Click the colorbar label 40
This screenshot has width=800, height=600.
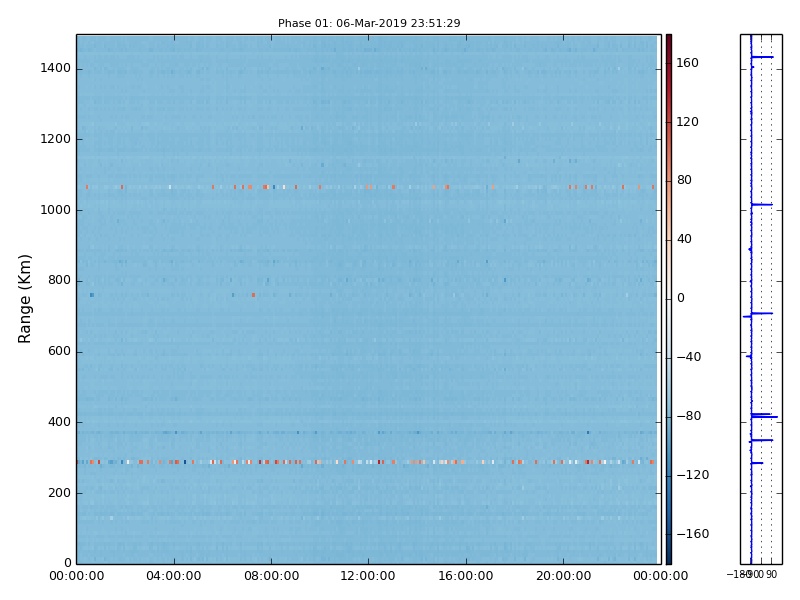pyautogui.click(x=684, y=239)
